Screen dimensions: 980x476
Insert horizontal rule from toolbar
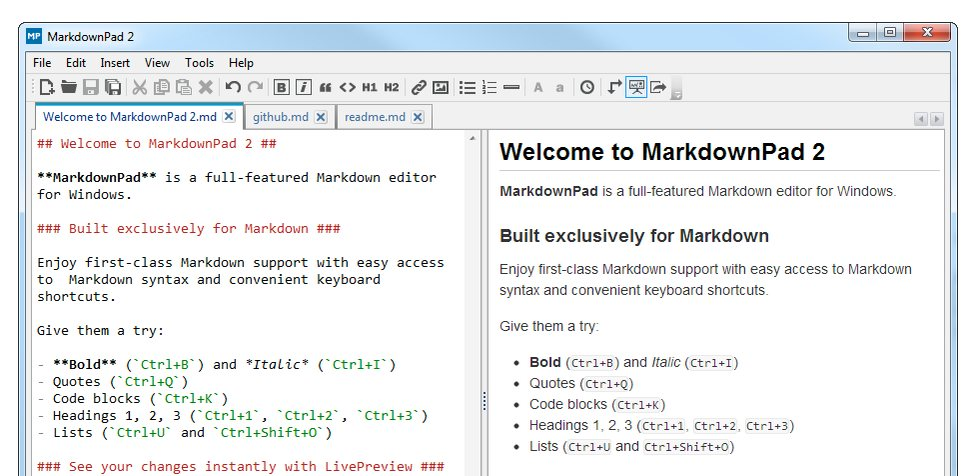click(x=511, y=87)
